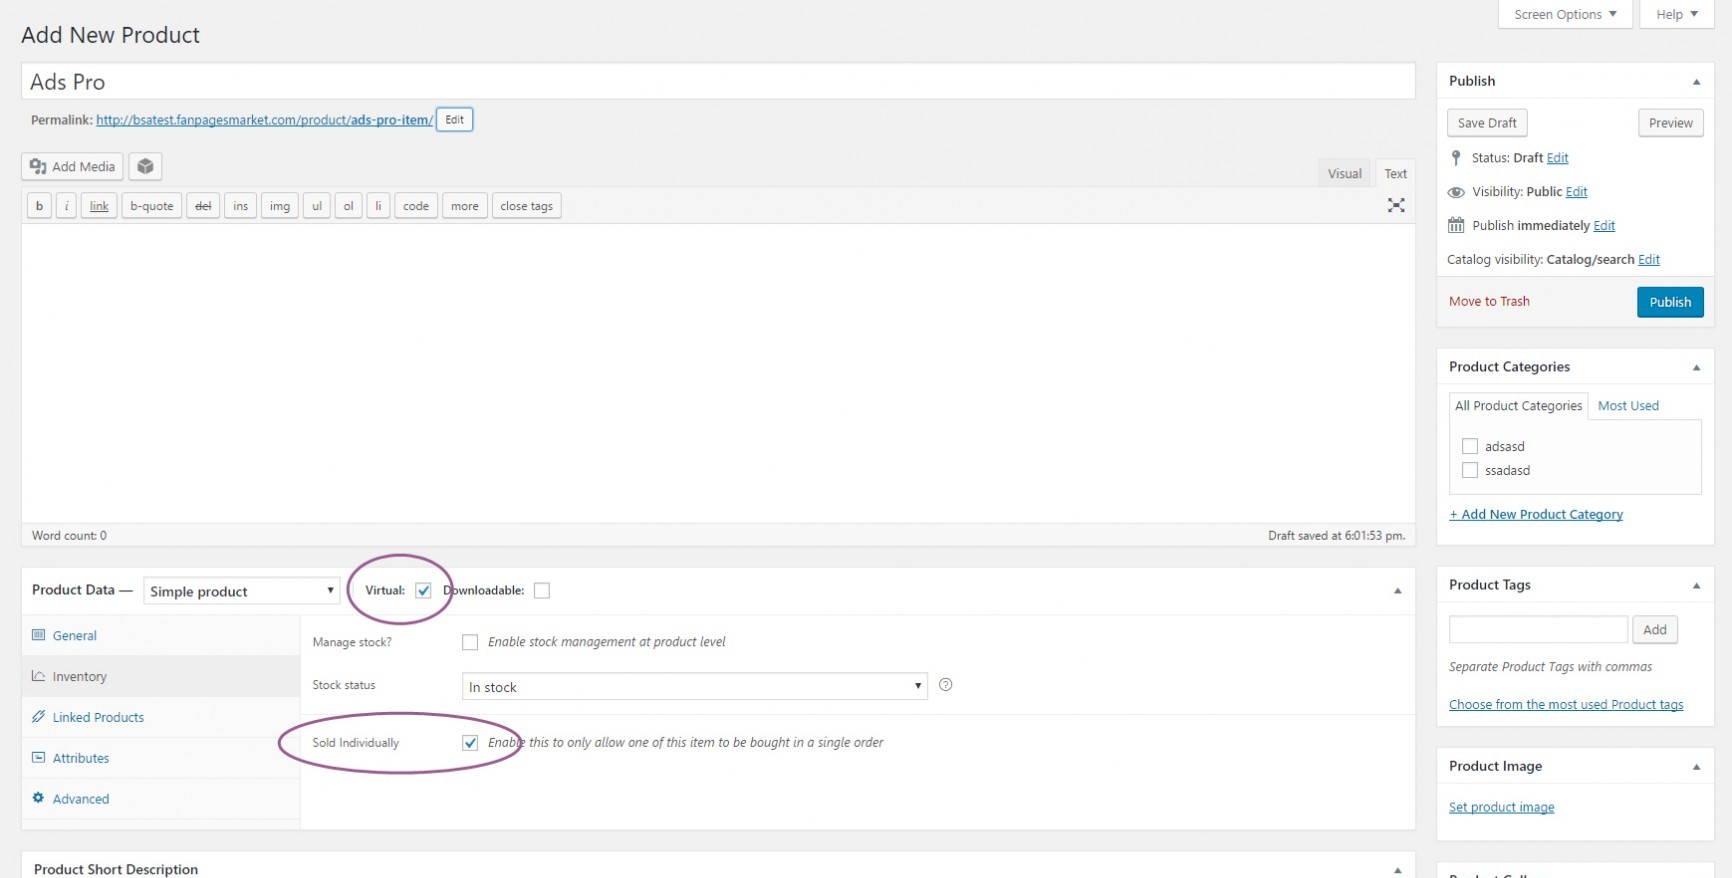Open the Linked Products tab
The height and width of the screenshot is (878, 1732).
[x=98, y=717]
